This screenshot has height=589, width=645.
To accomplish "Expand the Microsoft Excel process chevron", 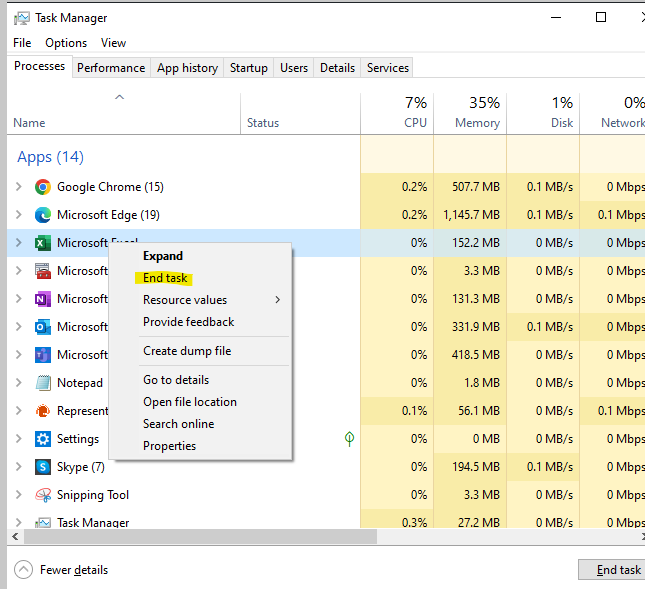I will click(19, 243).
